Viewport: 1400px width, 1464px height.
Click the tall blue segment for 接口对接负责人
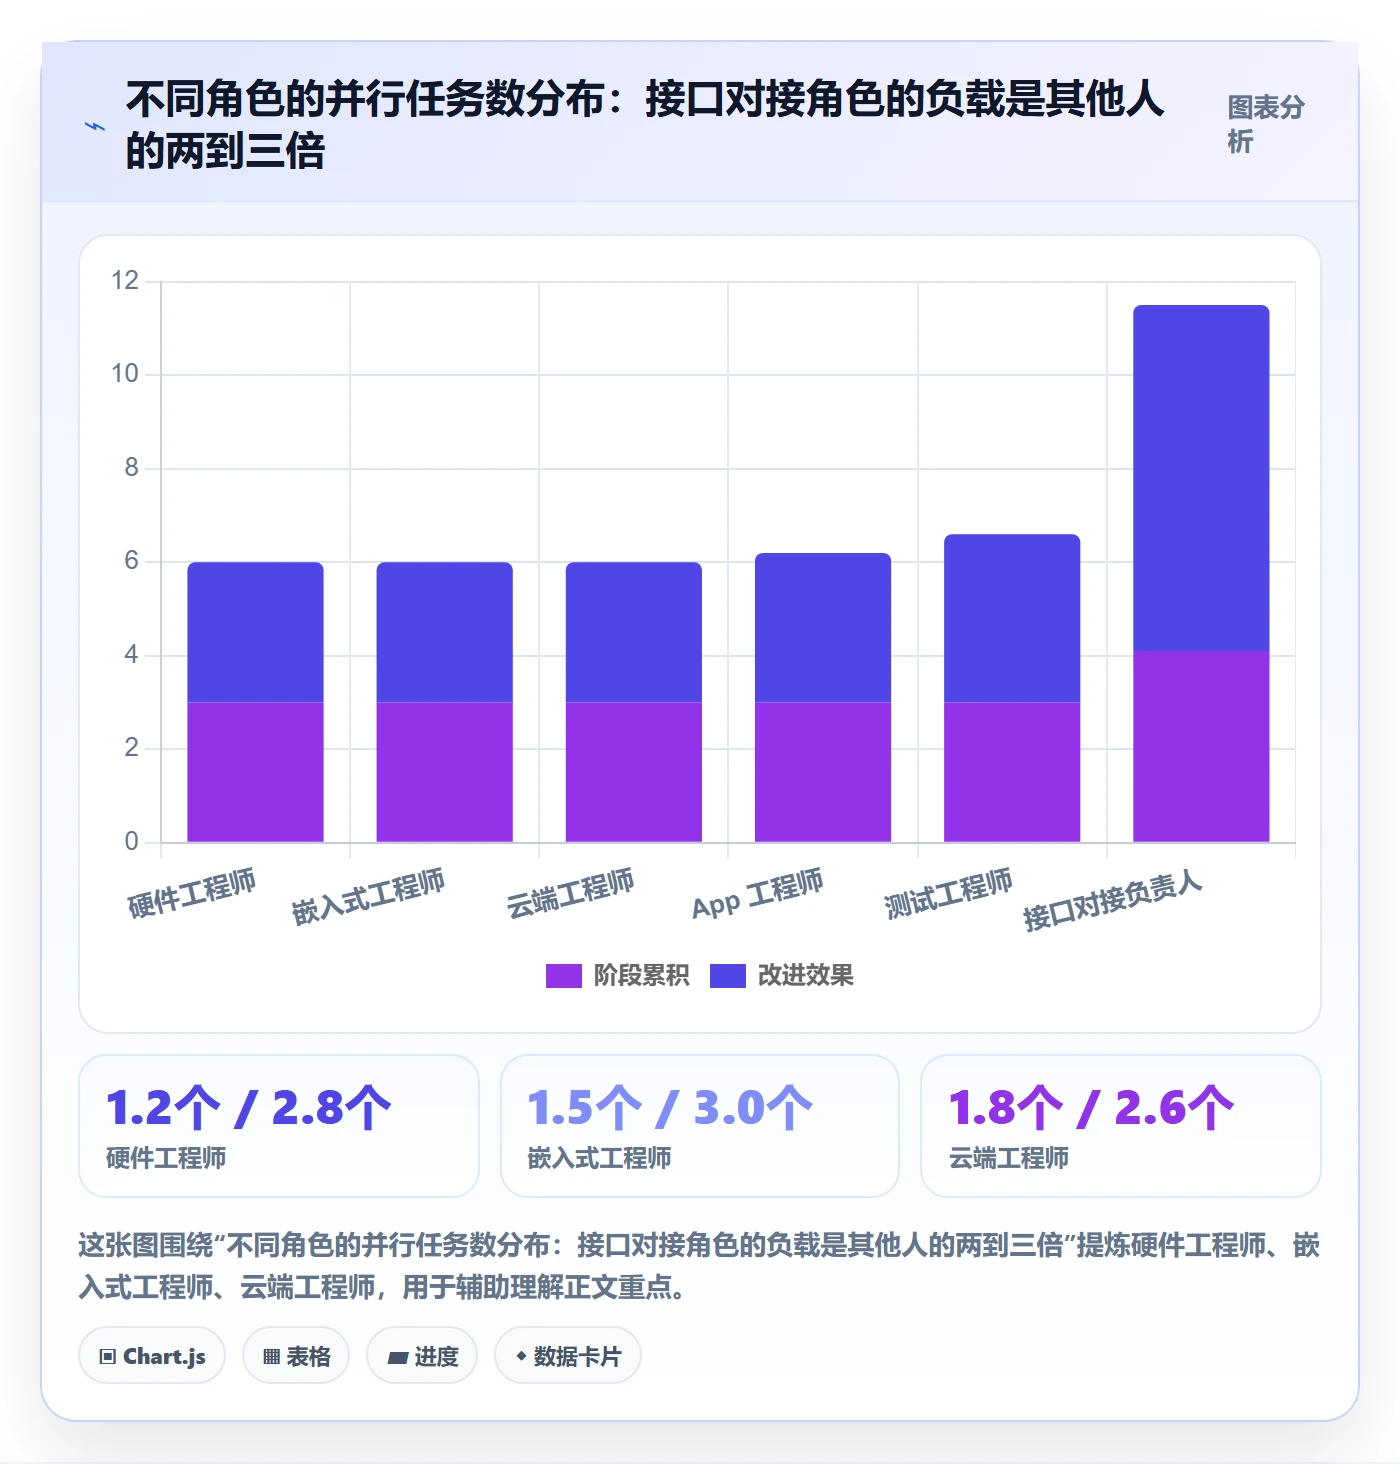tap(1201, 478)
